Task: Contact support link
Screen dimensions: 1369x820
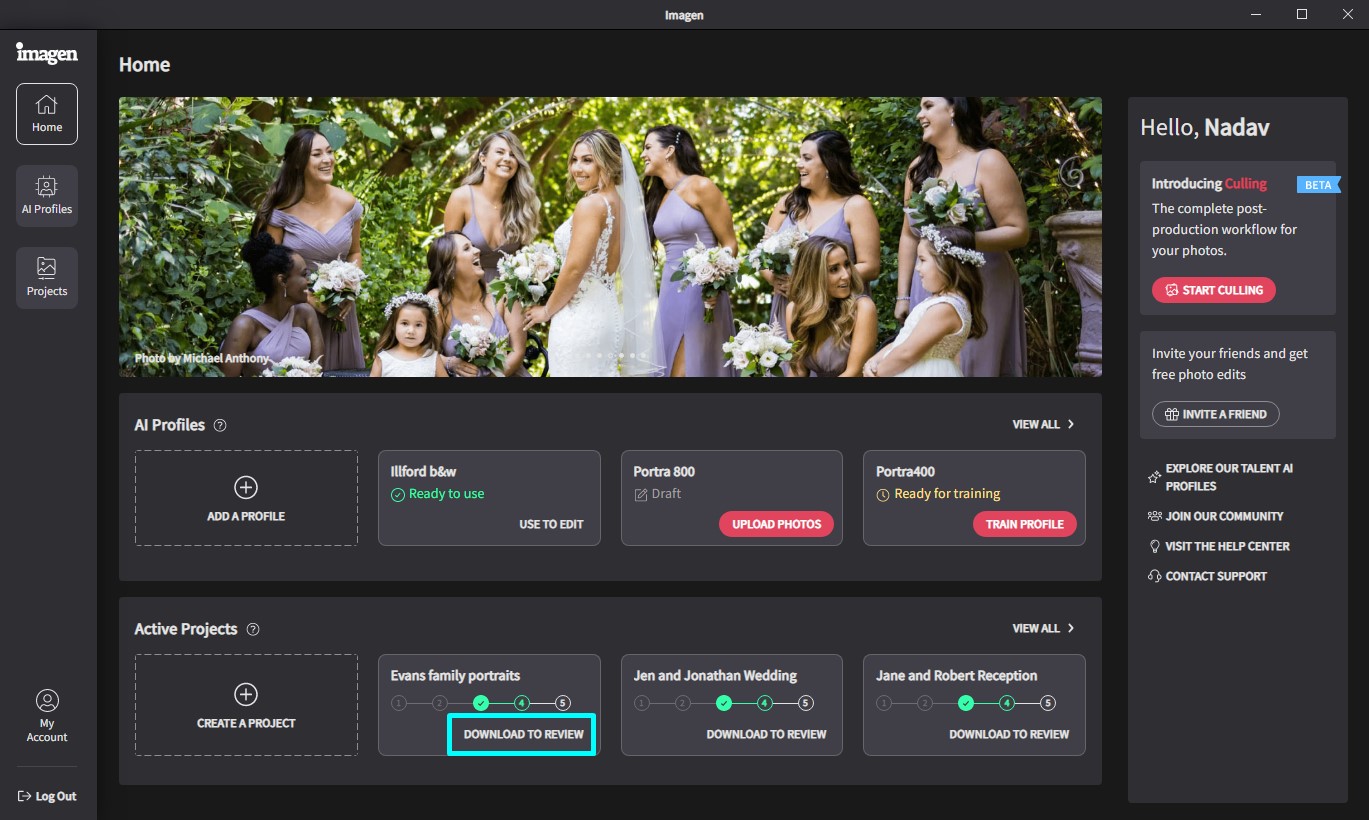Action: pyautogui.click(x=1207, y=576)
